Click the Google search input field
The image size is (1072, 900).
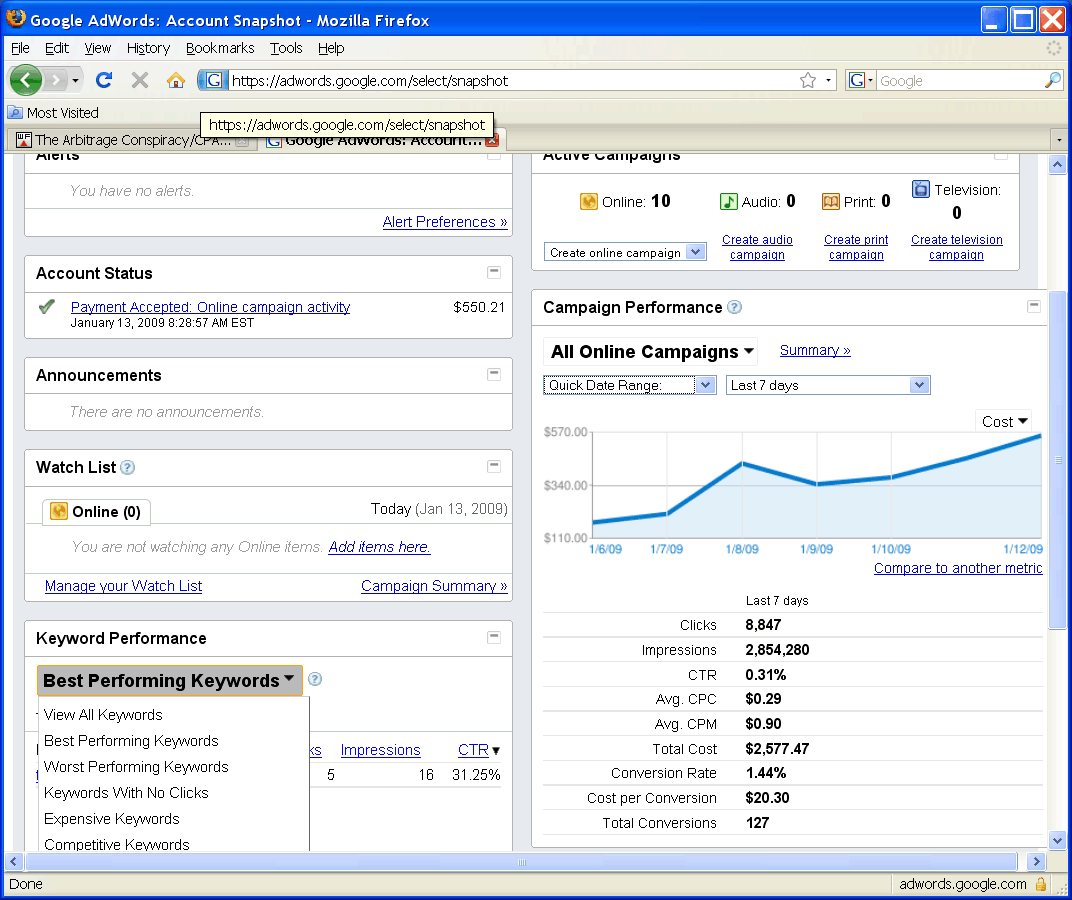pos(960,81)
